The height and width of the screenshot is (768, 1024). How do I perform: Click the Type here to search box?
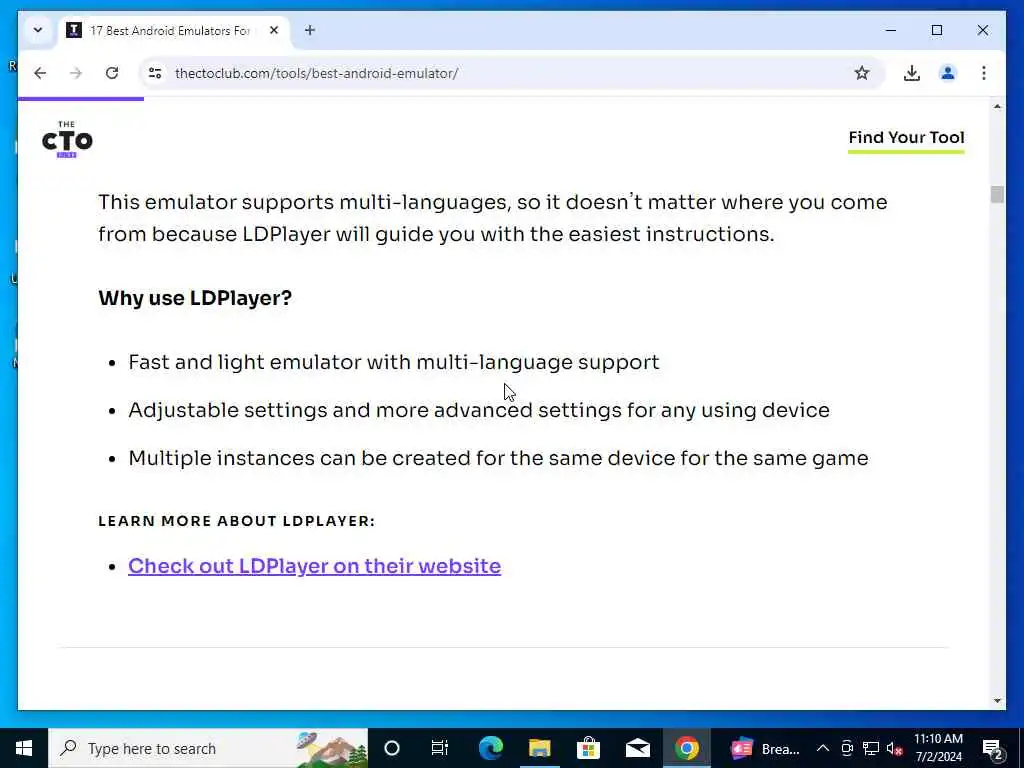click(208, 748)
